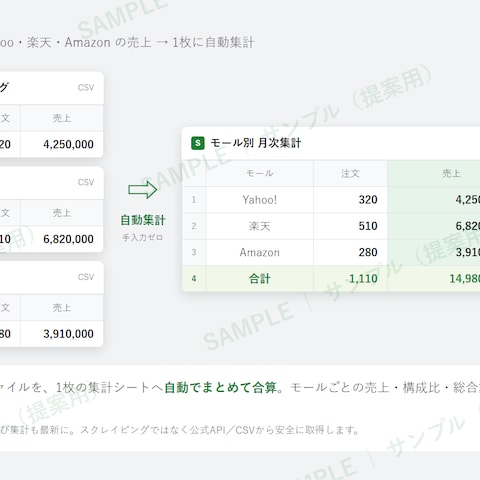The height and width of the screenshot is (480, 480).
Task: Click the 3,910,000 sales value in CSV card
Action: (x=68, y=334)
